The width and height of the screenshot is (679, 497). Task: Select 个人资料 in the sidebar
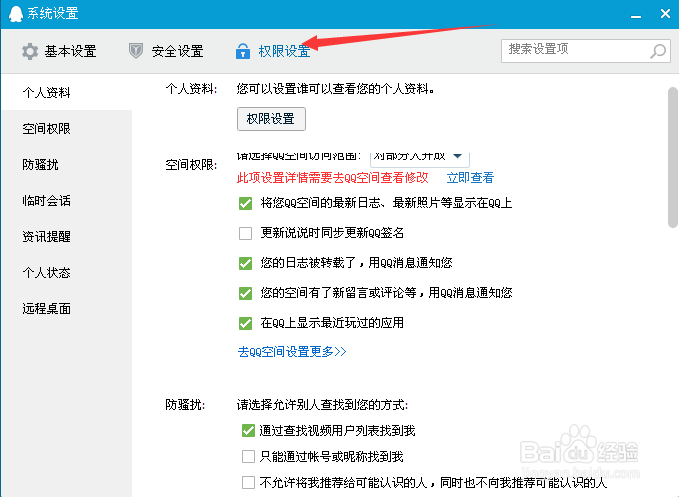pyautogui.click(x=67, y=92)
